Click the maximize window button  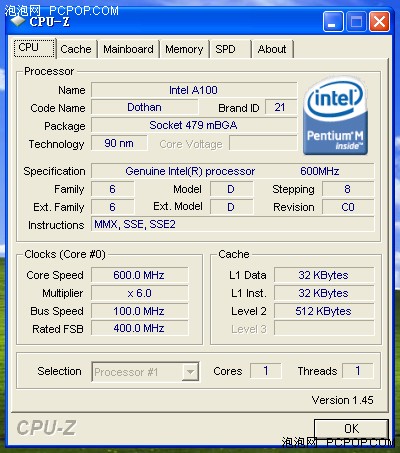356,22
